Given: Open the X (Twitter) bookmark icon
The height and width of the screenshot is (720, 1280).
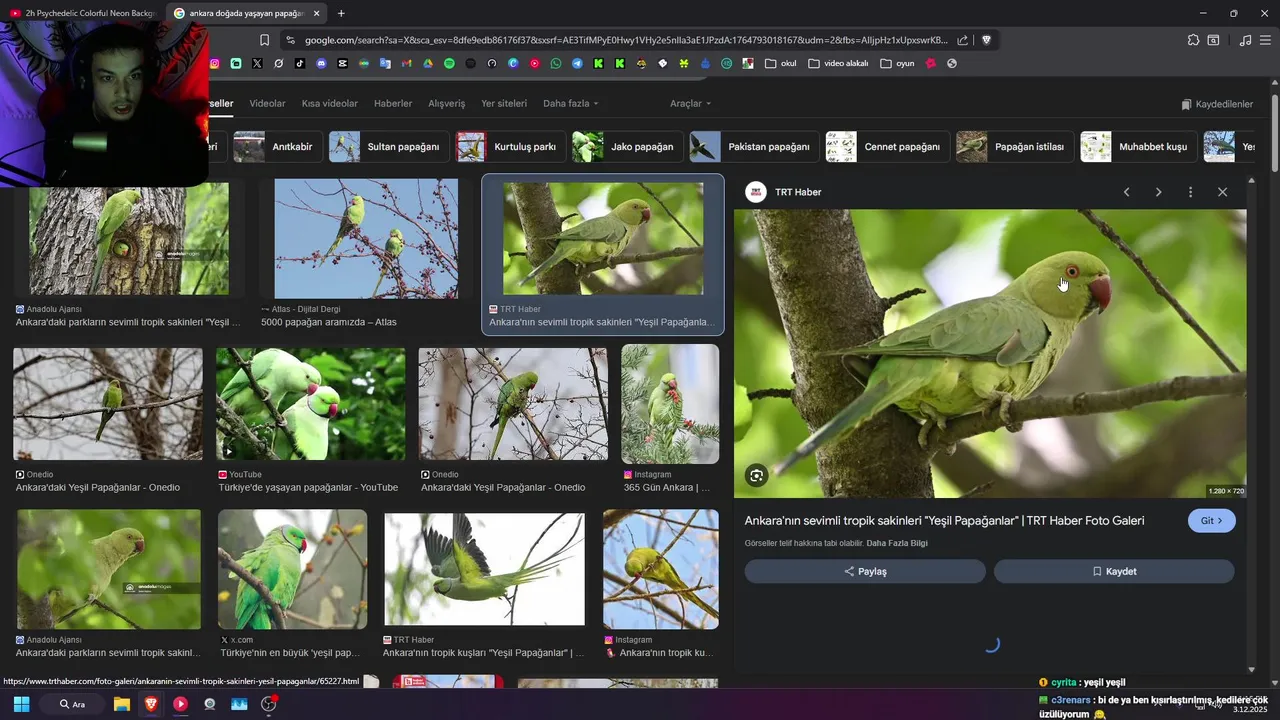Looking at the screenshot, I should point(257,63).
